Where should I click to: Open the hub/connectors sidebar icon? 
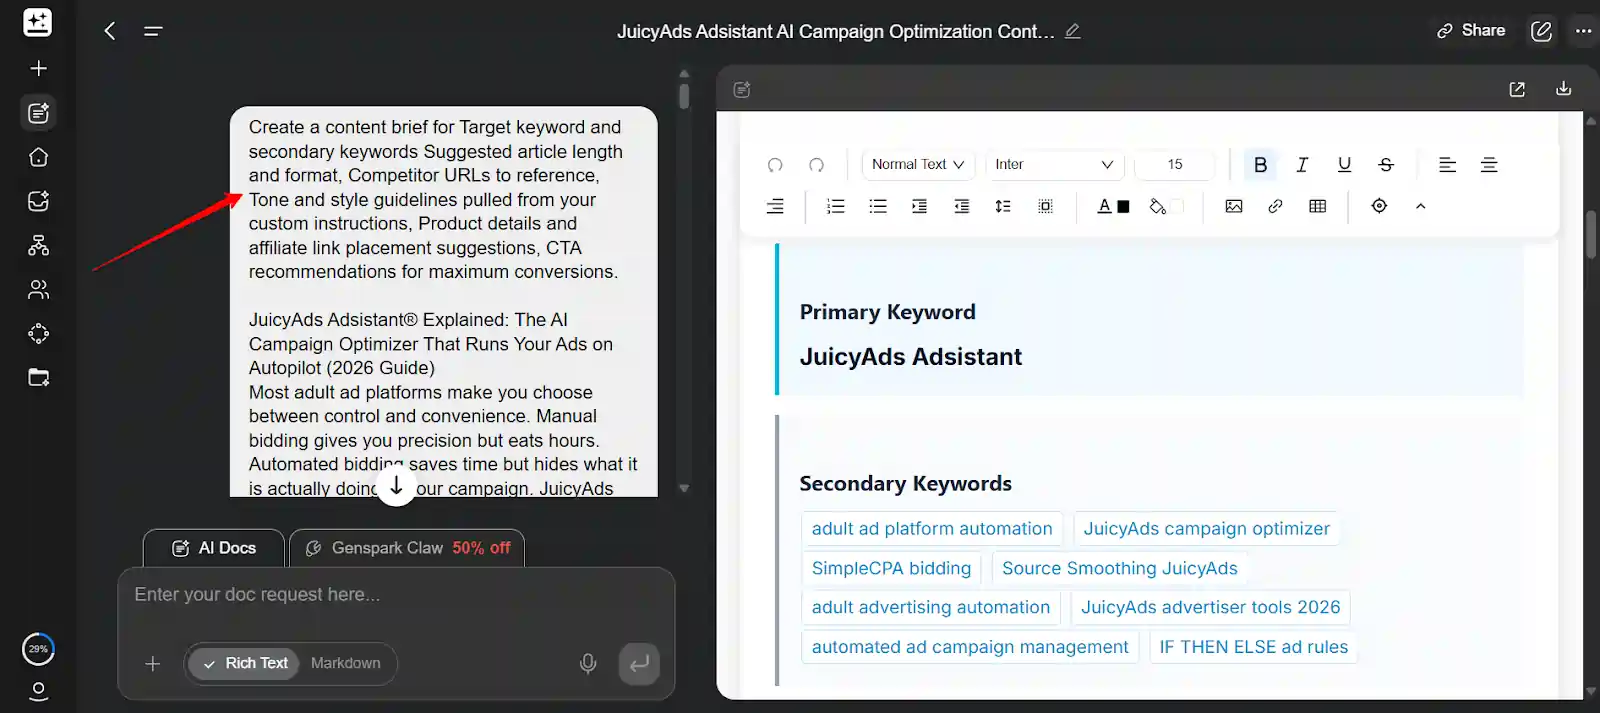(x=38, y=333)
